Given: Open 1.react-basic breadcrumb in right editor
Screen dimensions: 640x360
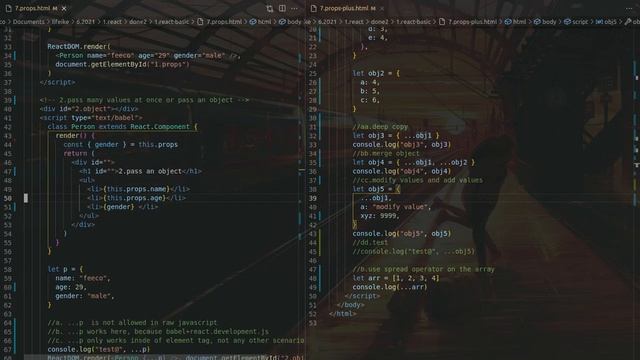Looking at the screenshot, I should click(413, 22).
